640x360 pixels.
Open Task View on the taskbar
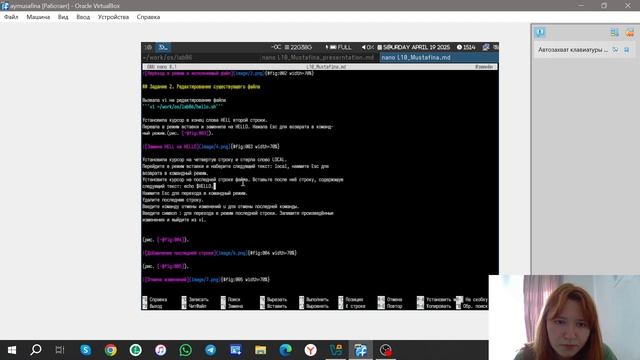60,350
